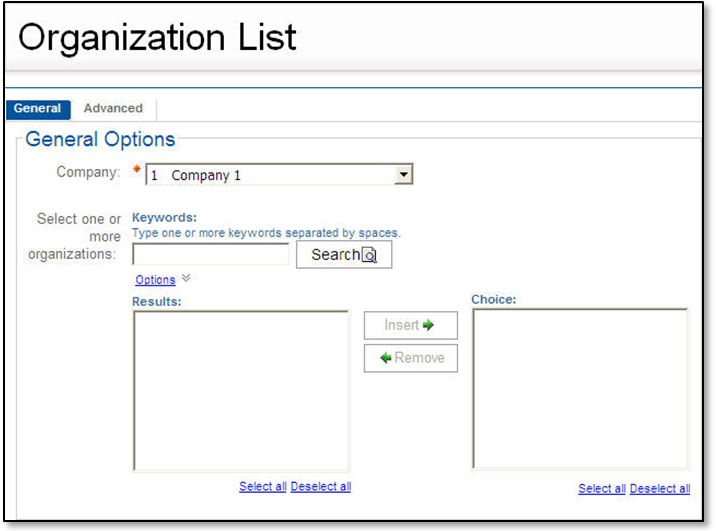Viewport: 716px width, 531px height.
Task: Click inside the Results list box
Action: [240, 390]
